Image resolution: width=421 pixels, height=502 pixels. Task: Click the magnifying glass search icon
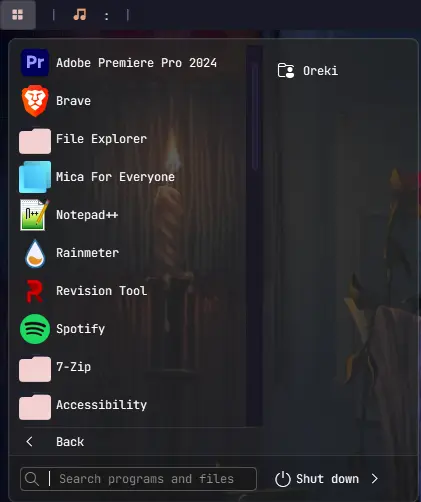32,479
